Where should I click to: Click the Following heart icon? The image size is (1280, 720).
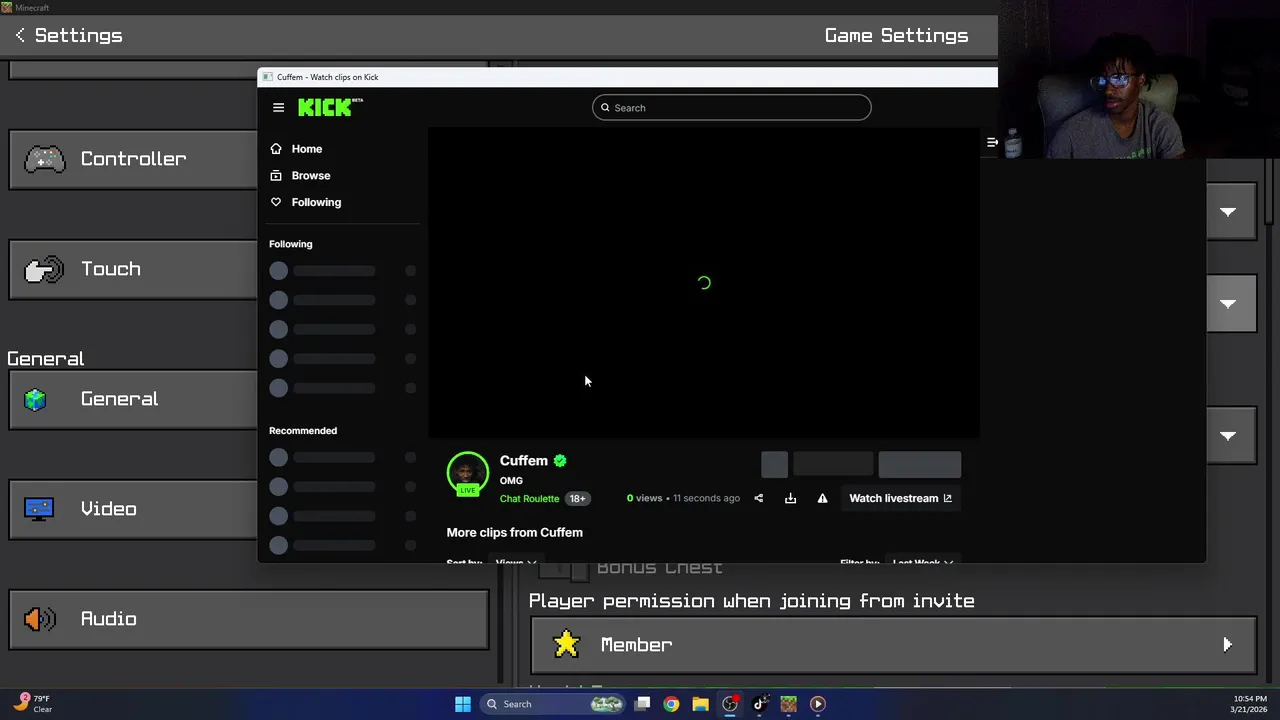tap(276, 202)
